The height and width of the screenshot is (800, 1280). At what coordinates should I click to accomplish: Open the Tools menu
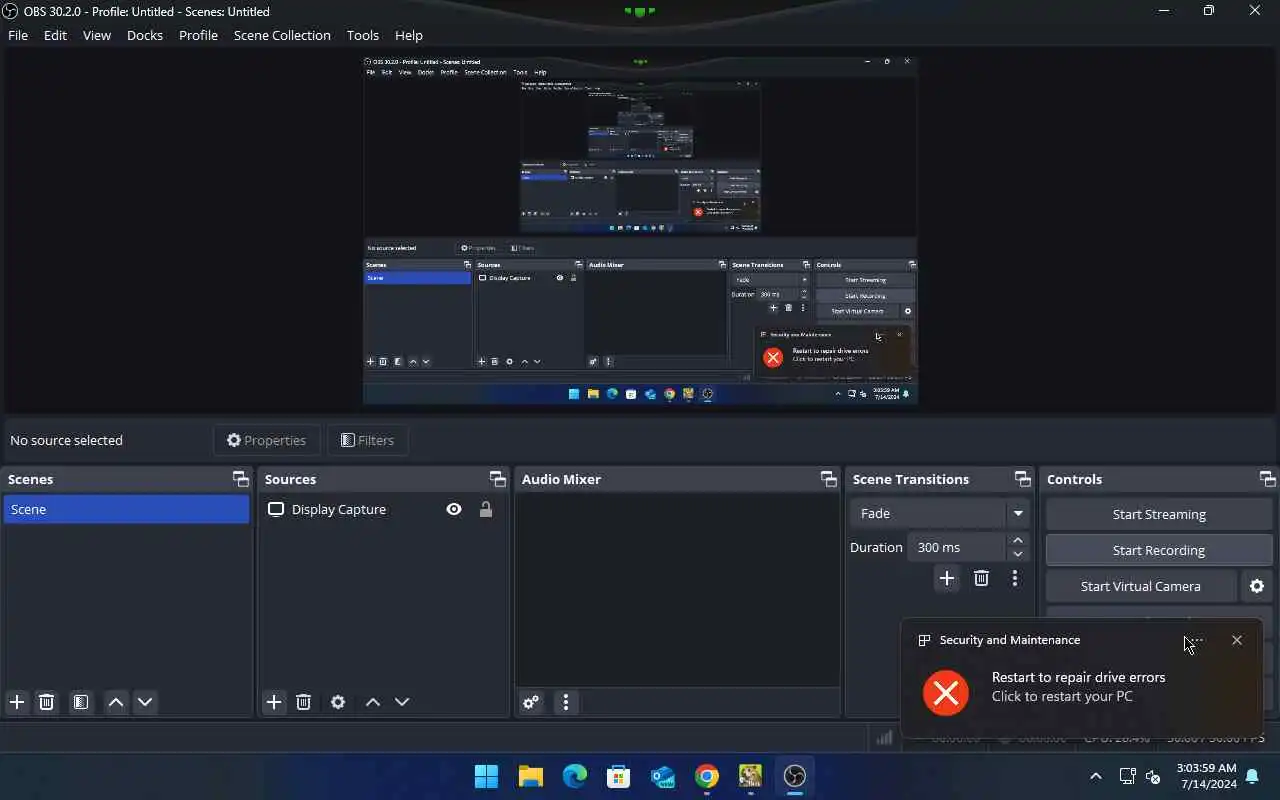tap(363, 35)
